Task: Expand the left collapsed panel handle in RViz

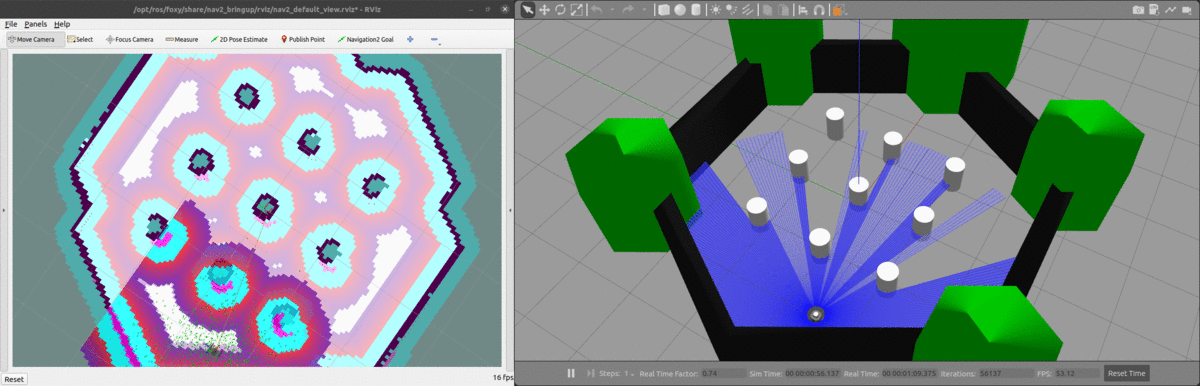Action: pos(4,210)
